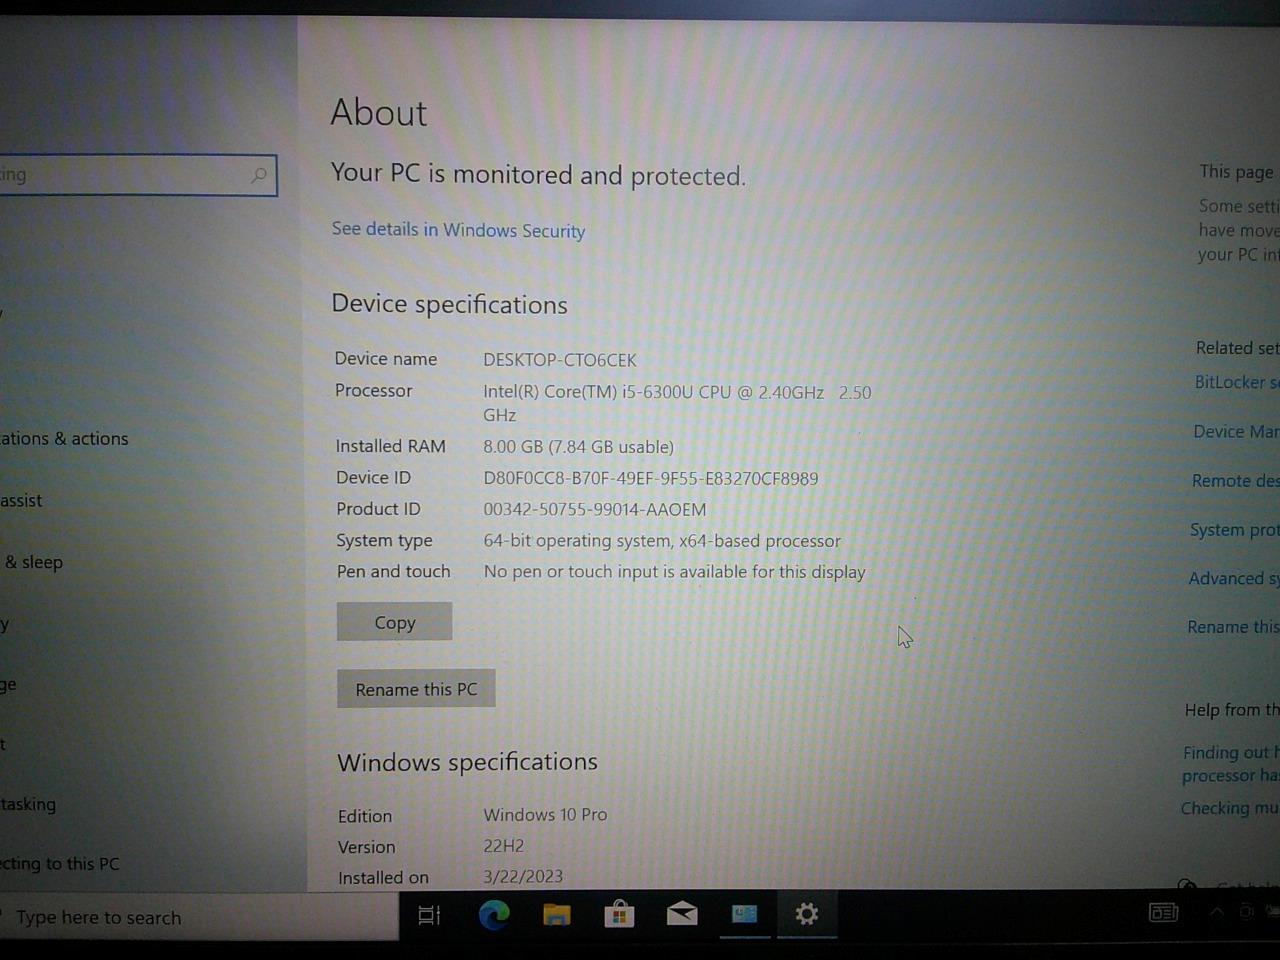Screen dimensions: 1280x960
Task: Click the Windows specifications heading
Action: tap(467, 762)
